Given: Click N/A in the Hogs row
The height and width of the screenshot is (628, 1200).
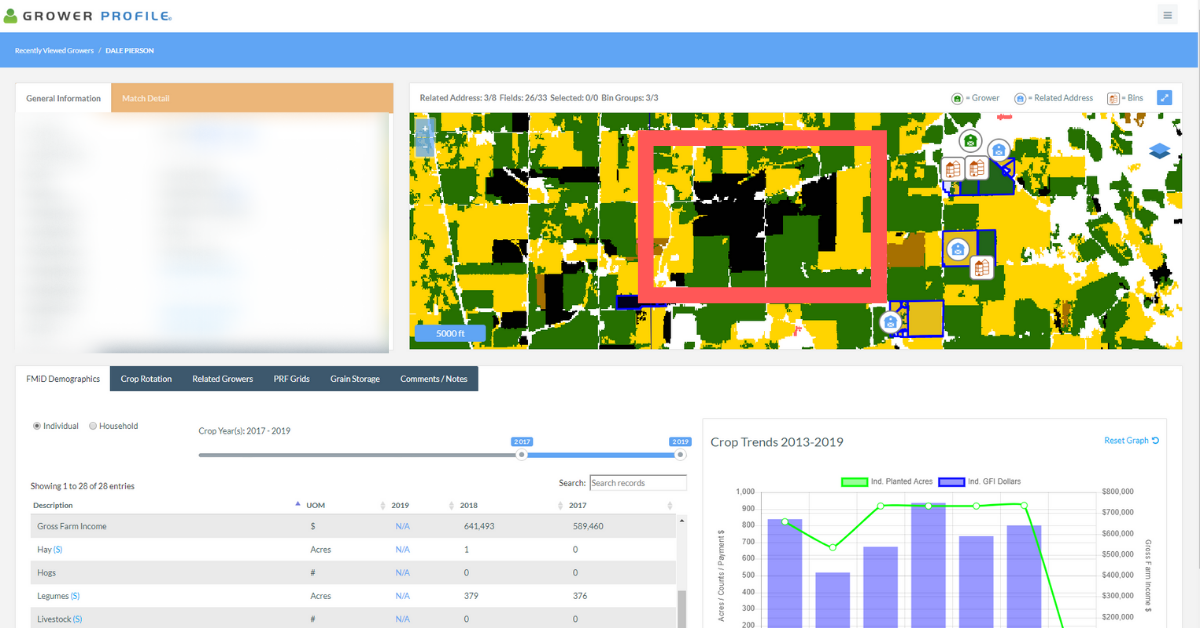Looking at the screenshot, I should click(x=402, y=573).
